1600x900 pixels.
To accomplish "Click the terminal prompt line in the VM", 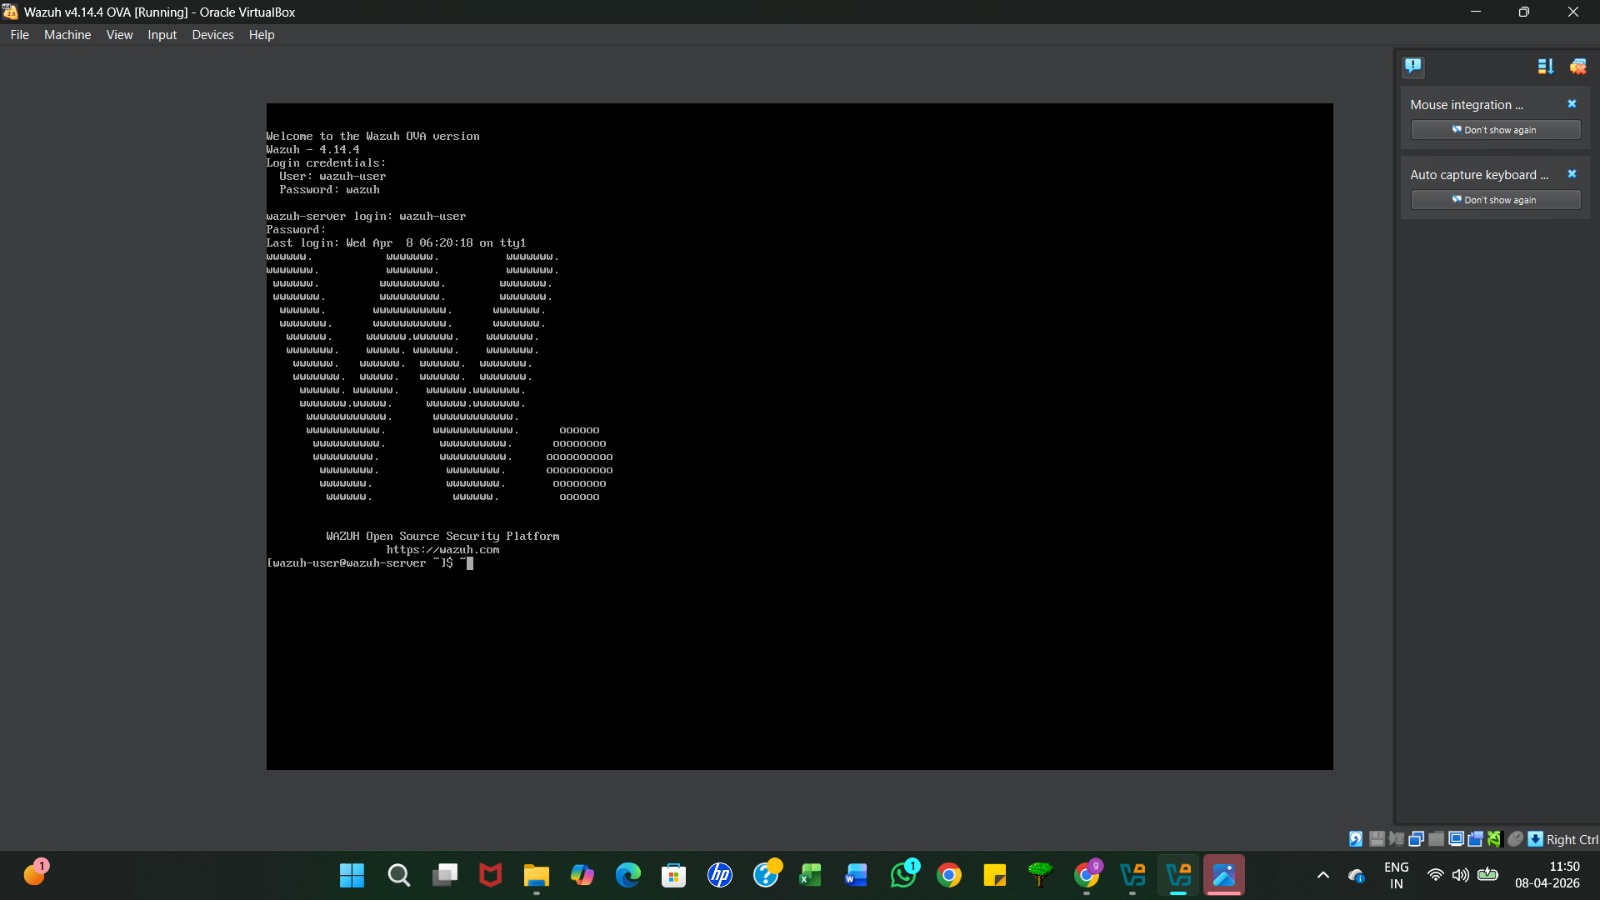I will pos(370,563).
